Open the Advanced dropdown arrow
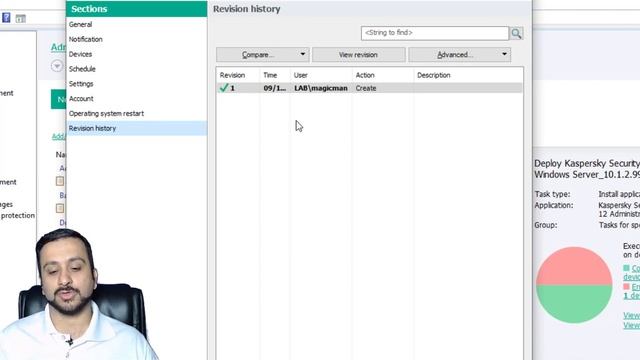The image size is (640, 360). coord(504,54)
